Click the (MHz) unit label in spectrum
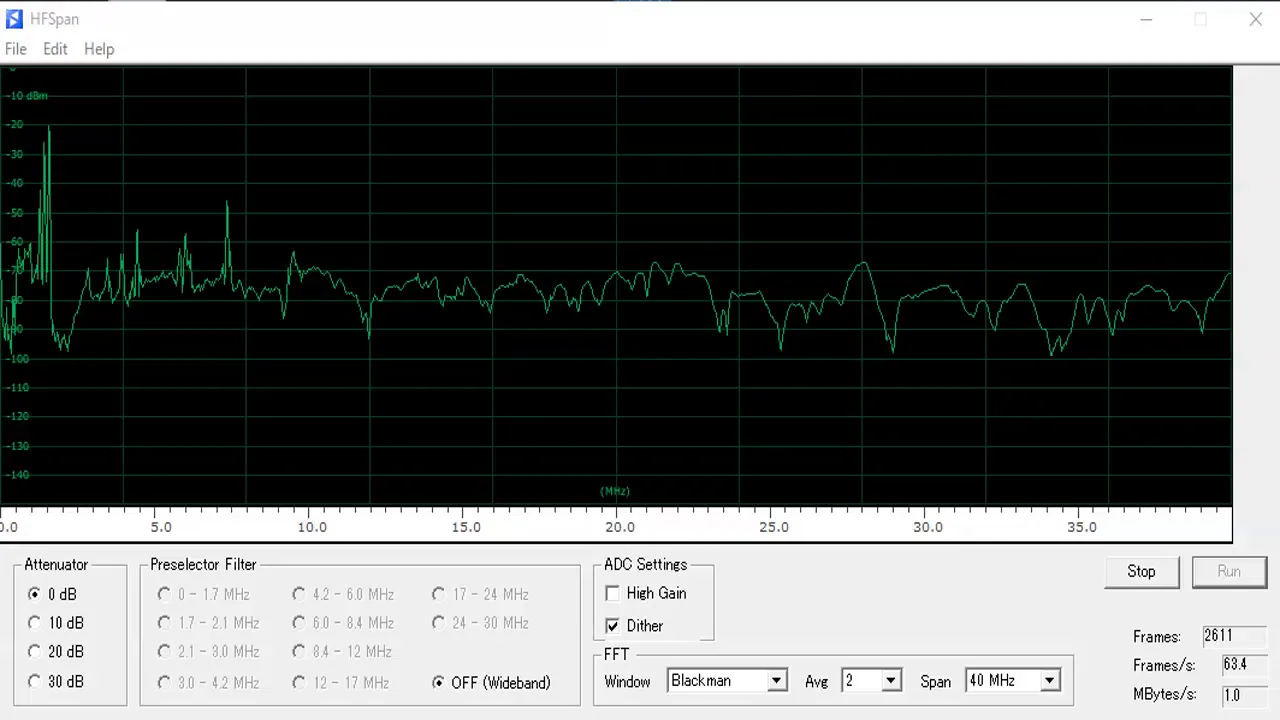The height and width of the screenshot is (720, 1280). pos(615,491)
